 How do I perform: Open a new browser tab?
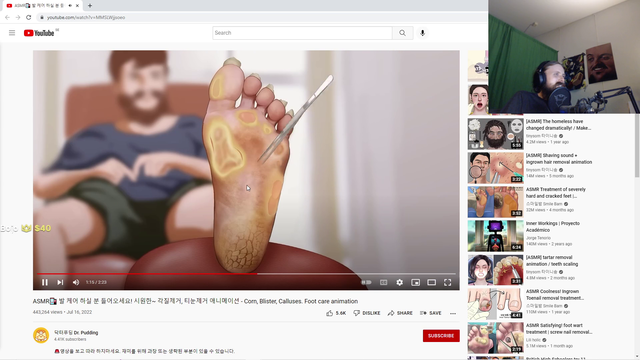tap(90, 6)
